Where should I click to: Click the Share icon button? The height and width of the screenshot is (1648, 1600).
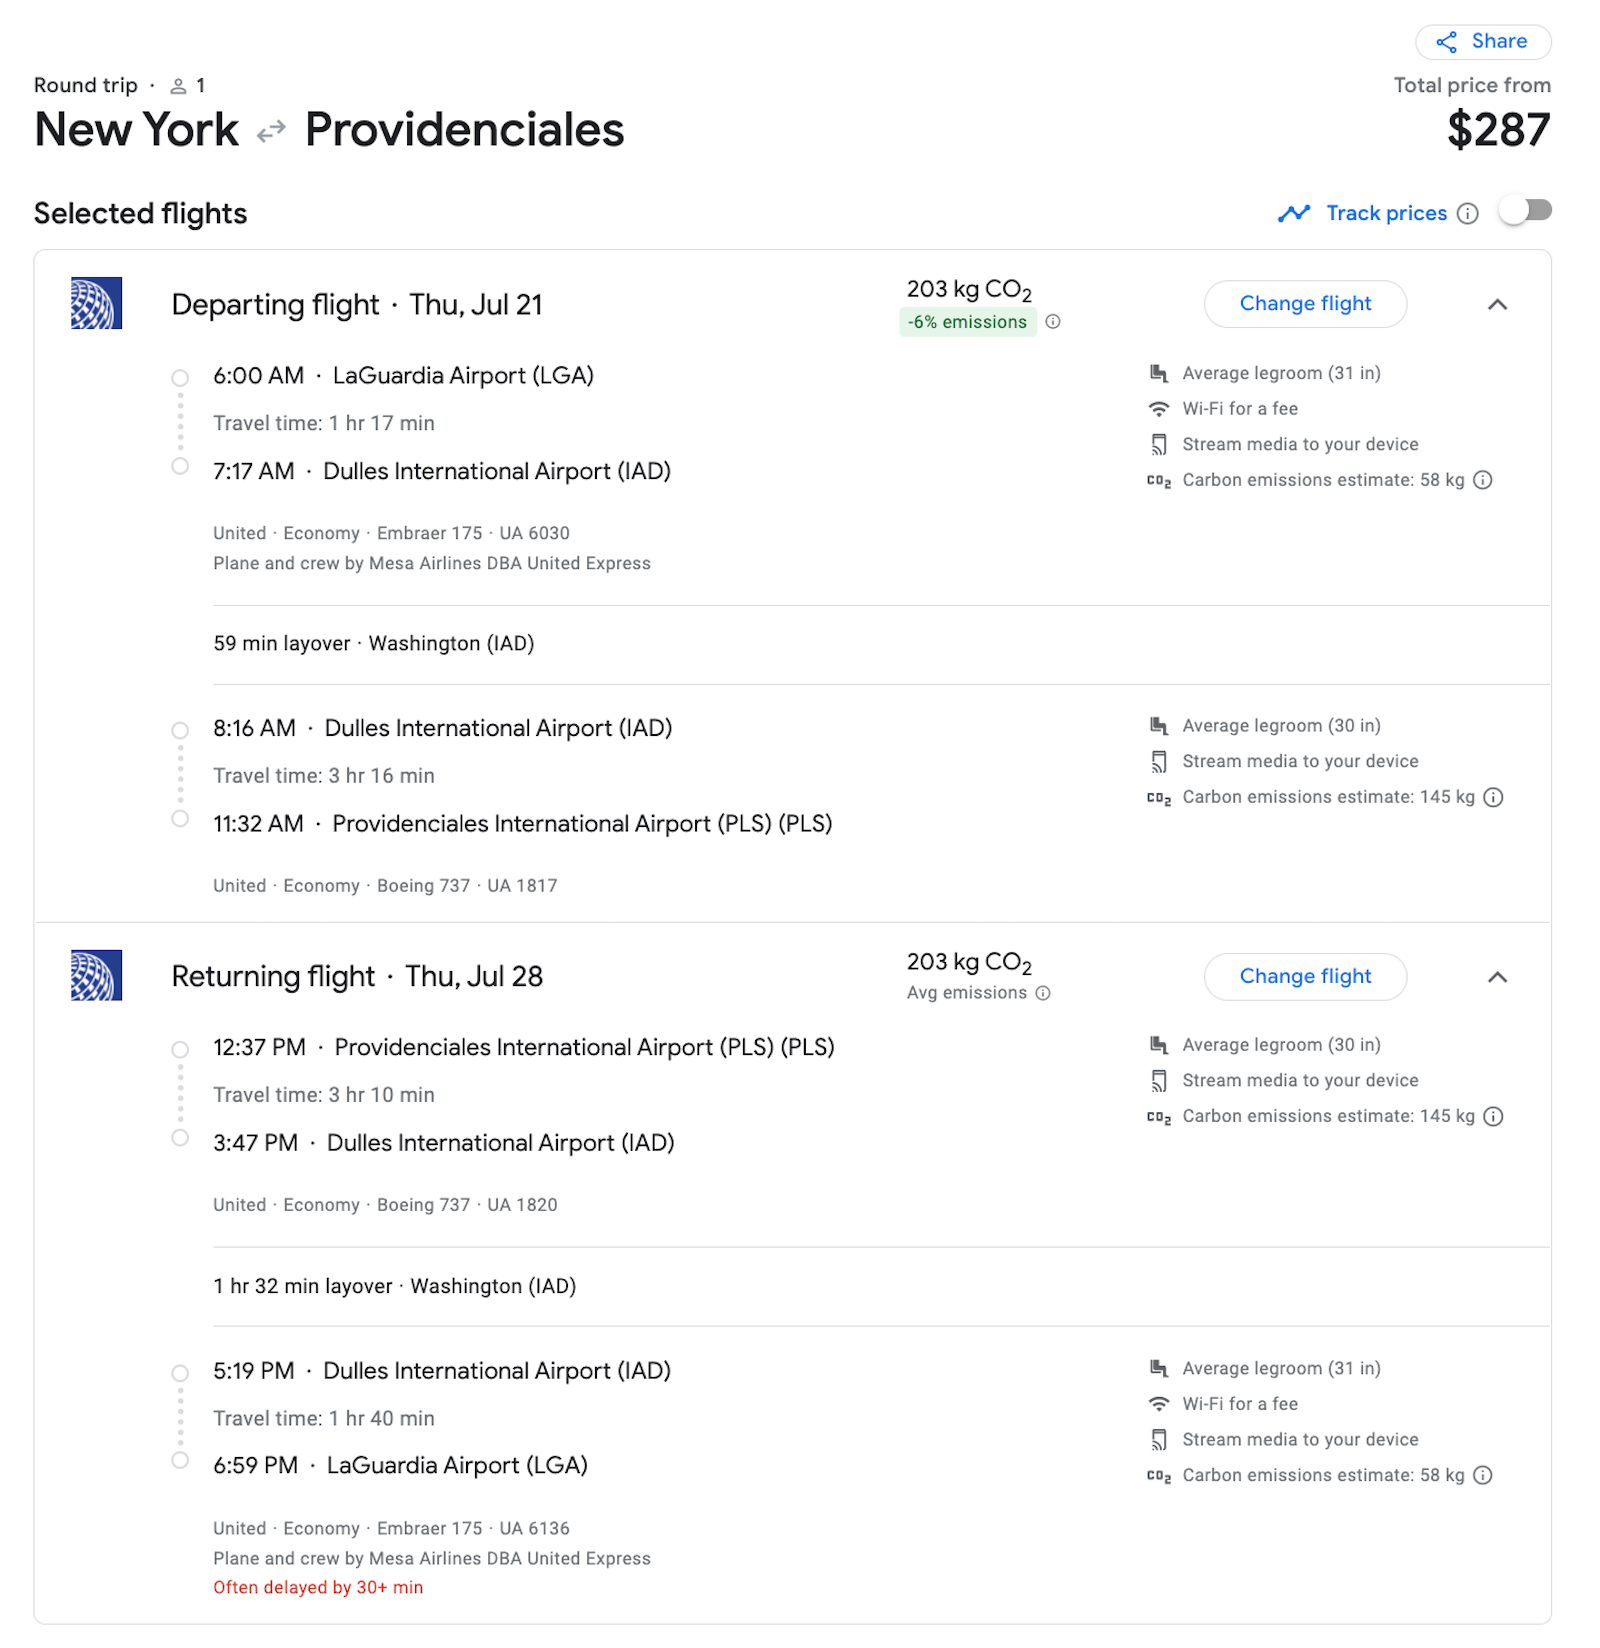(x=1482, y=42)
